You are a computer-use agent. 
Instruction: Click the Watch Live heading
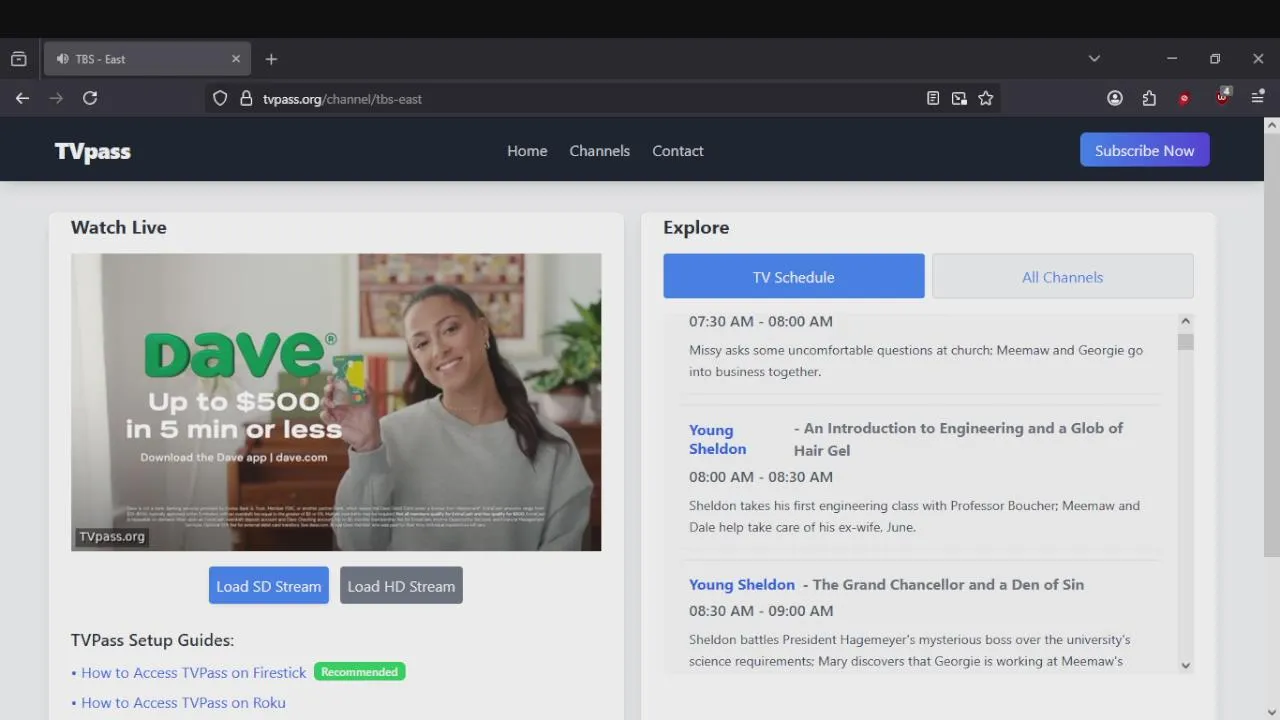tap(119, 227)
